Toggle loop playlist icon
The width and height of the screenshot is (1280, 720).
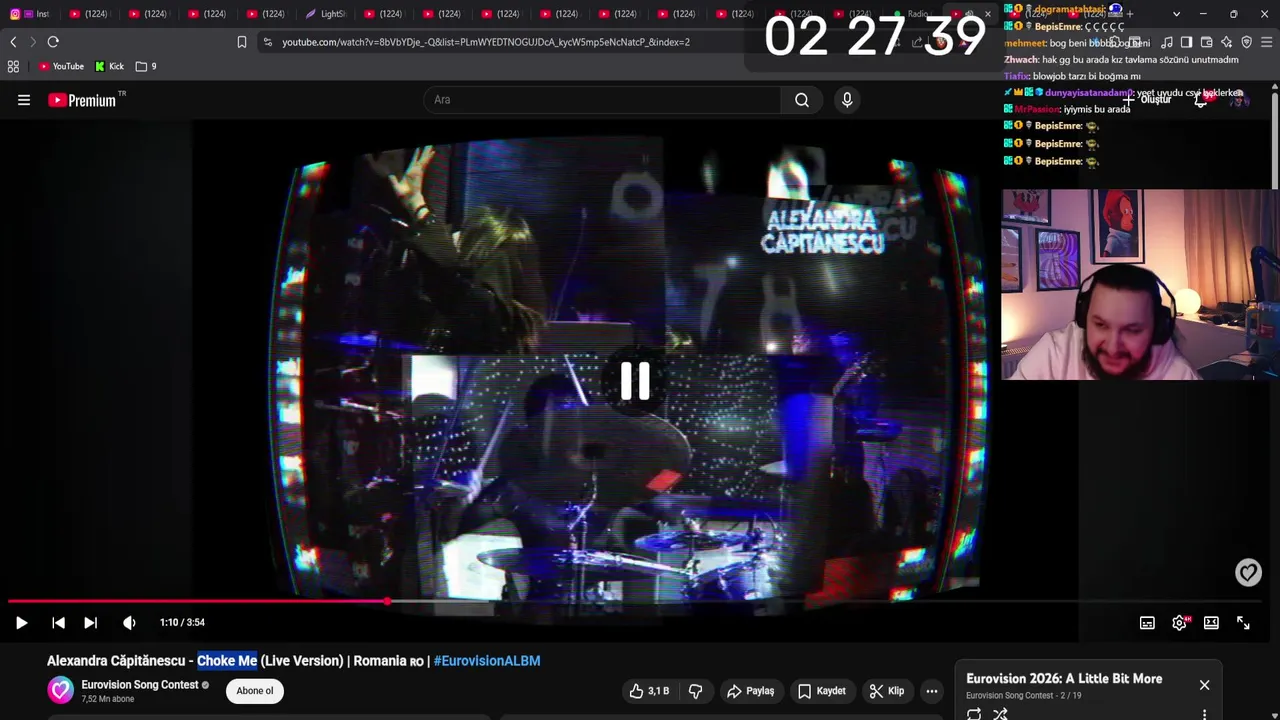(974, 714)
